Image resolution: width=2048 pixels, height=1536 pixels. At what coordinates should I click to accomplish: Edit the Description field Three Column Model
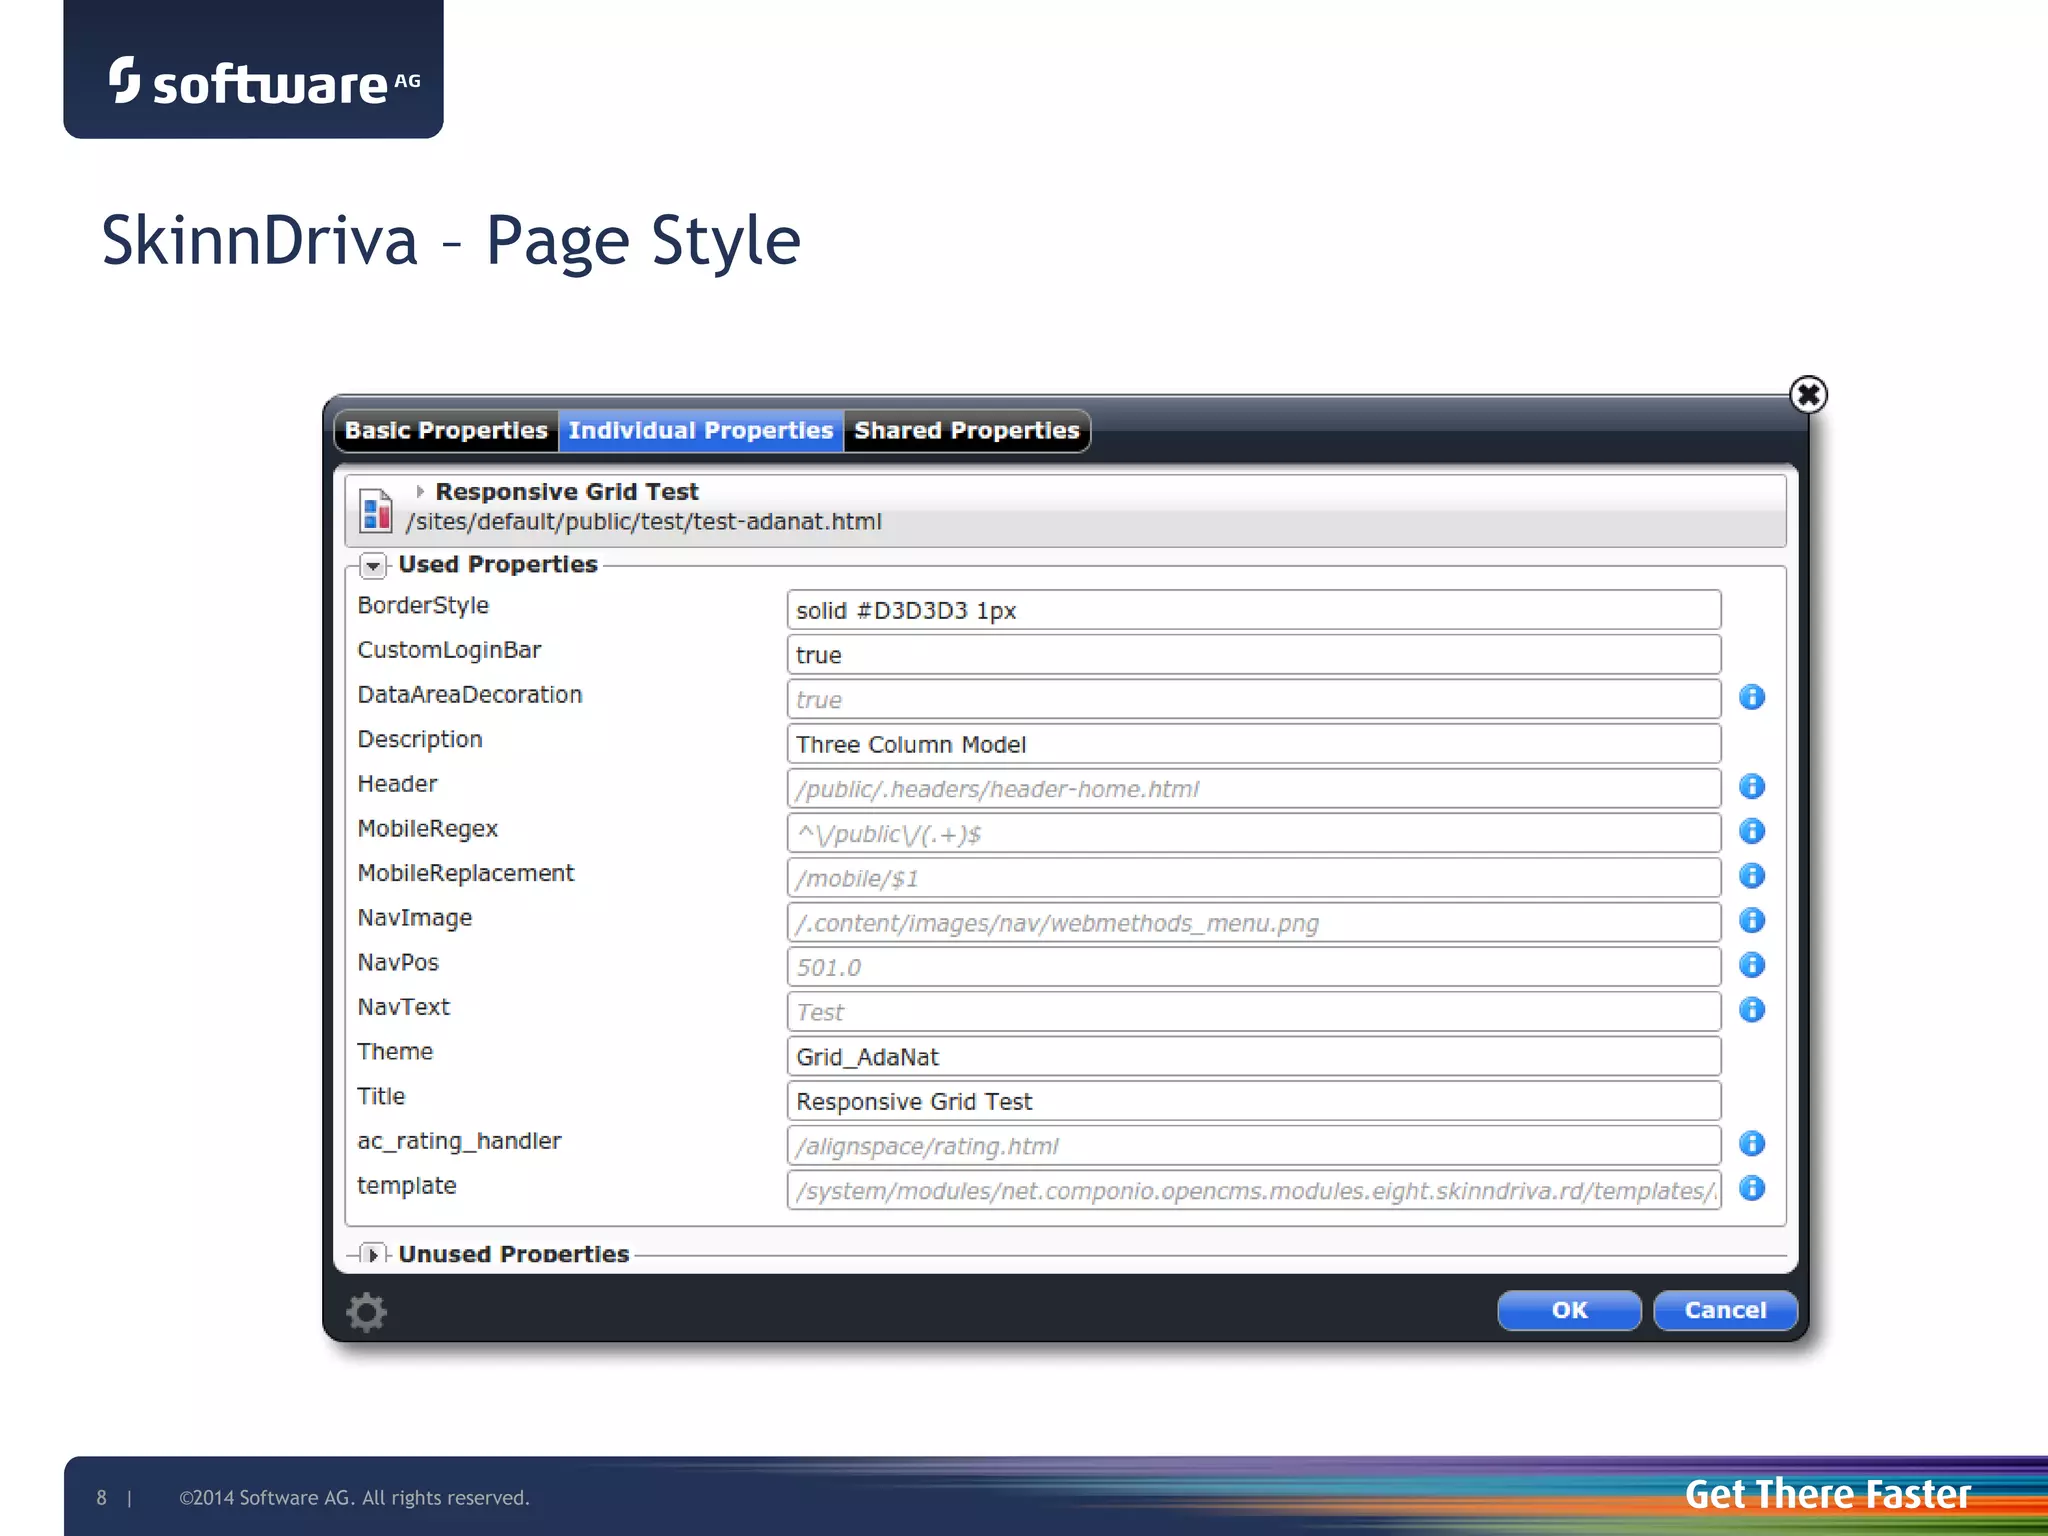tap(1254, 744)
